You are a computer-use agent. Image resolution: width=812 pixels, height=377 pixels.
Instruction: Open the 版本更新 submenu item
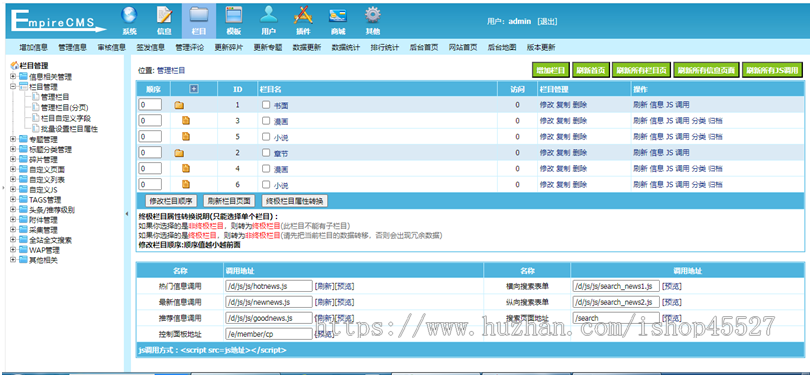[x=541, y=47]
